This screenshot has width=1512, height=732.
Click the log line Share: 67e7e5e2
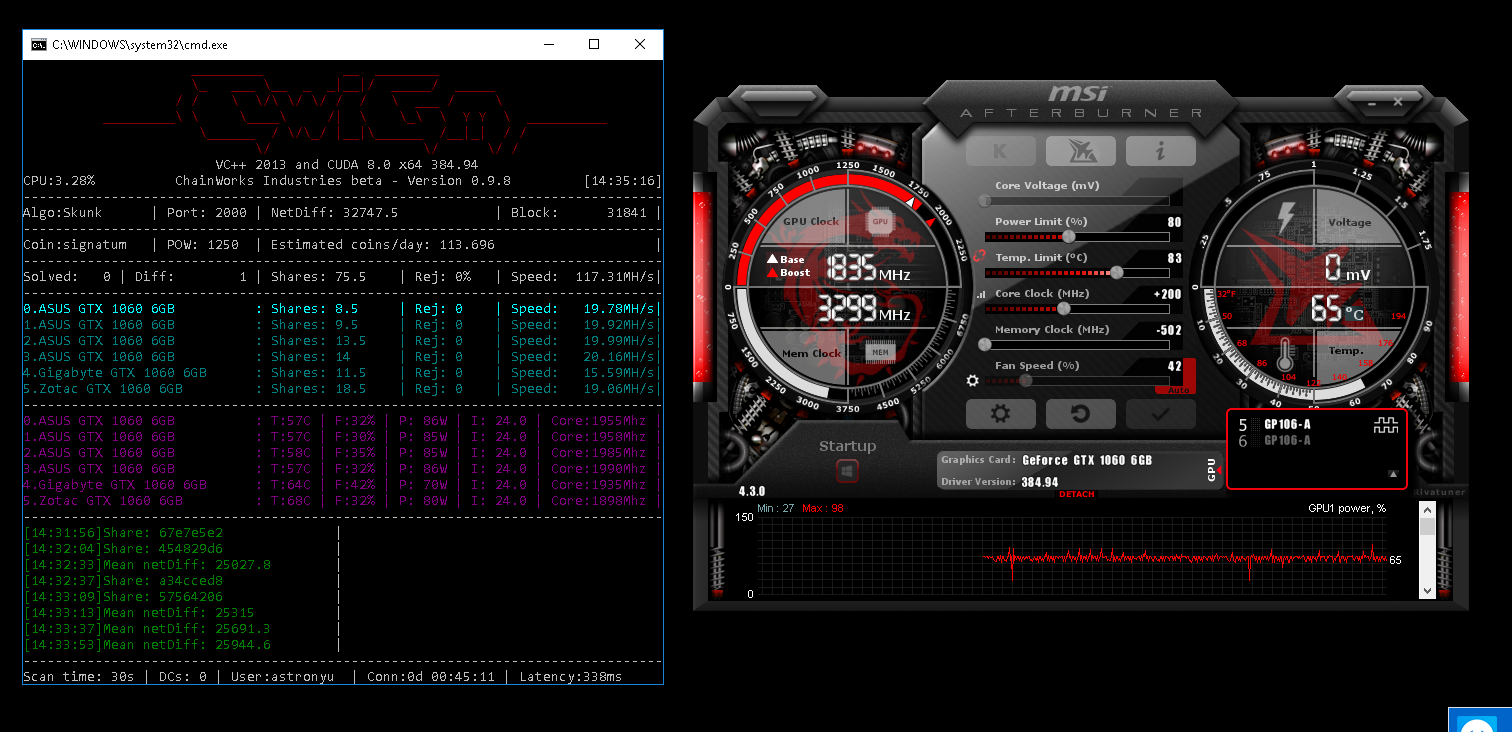pos(123,533)
